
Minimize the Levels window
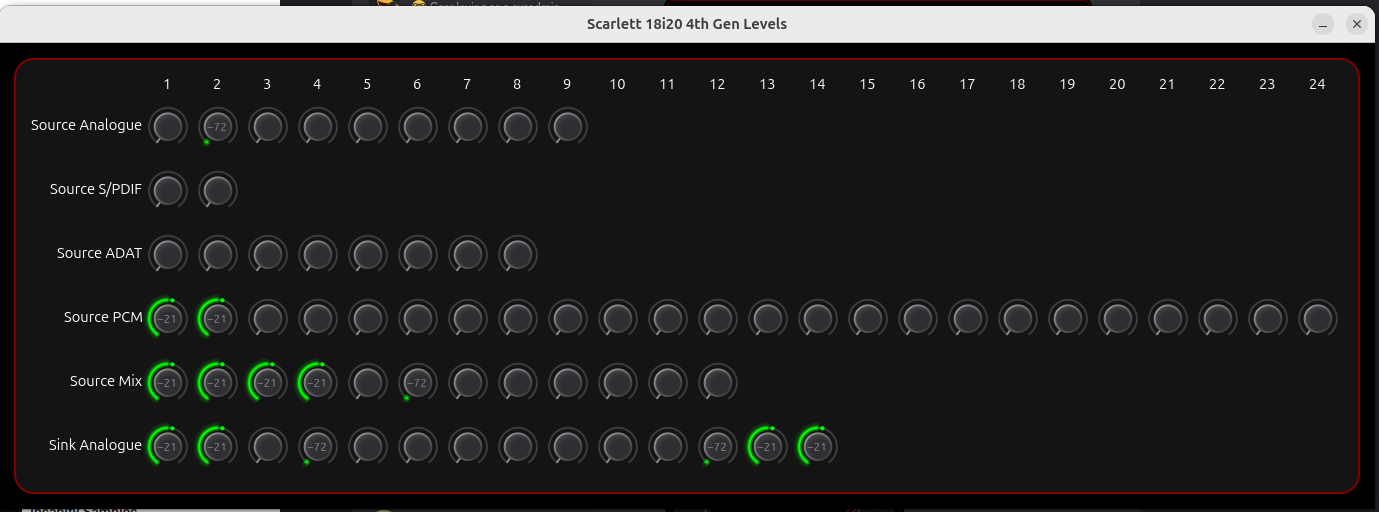[1323, 24]
